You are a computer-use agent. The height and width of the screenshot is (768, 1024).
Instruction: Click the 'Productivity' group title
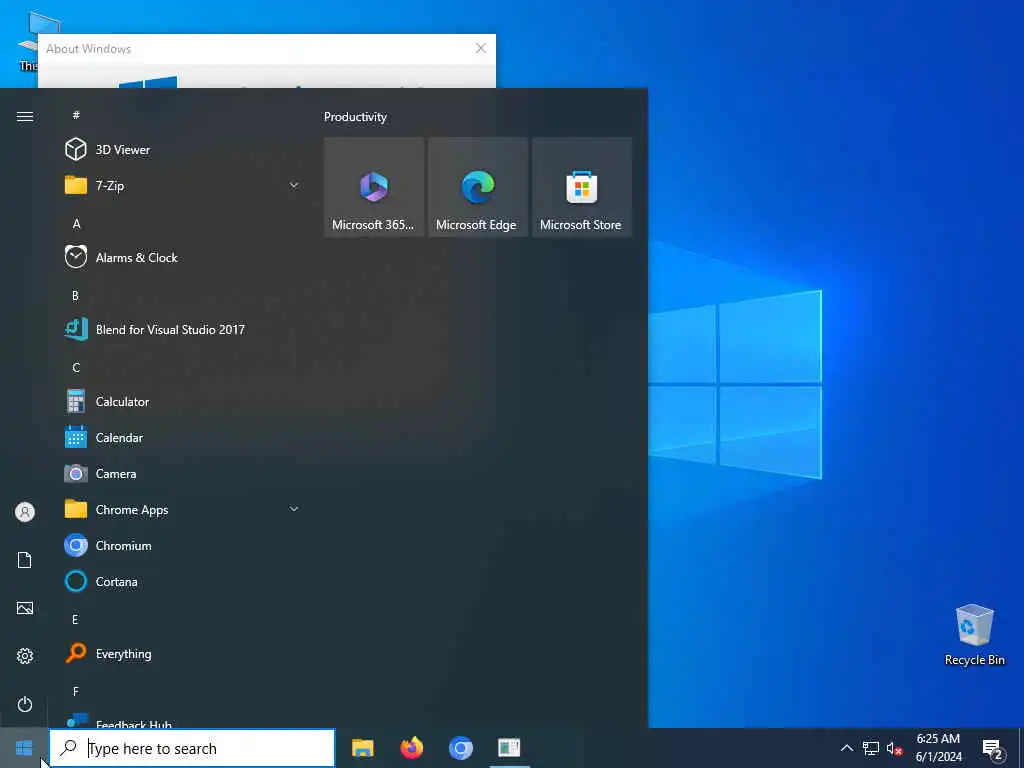click(355, 117)
